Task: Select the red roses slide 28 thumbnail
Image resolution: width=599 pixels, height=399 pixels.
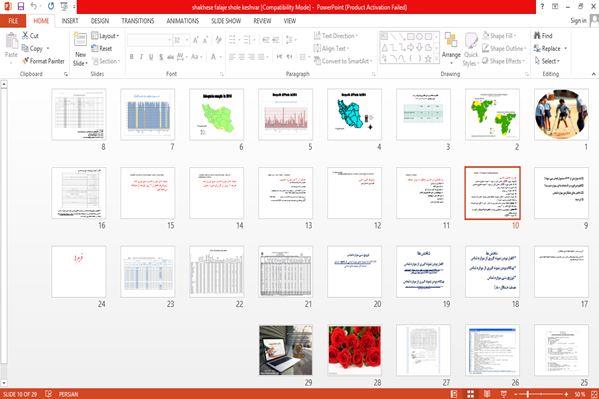Action: click(355, 350)
